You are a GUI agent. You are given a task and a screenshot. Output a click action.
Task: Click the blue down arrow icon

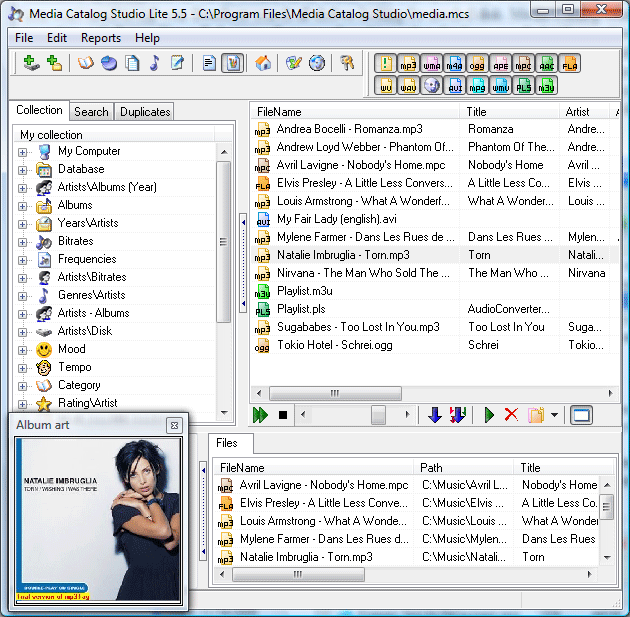coord(435,415)
